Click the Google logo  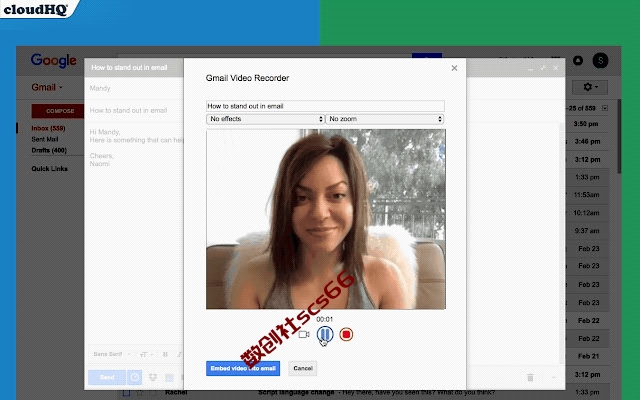point(53,60)
